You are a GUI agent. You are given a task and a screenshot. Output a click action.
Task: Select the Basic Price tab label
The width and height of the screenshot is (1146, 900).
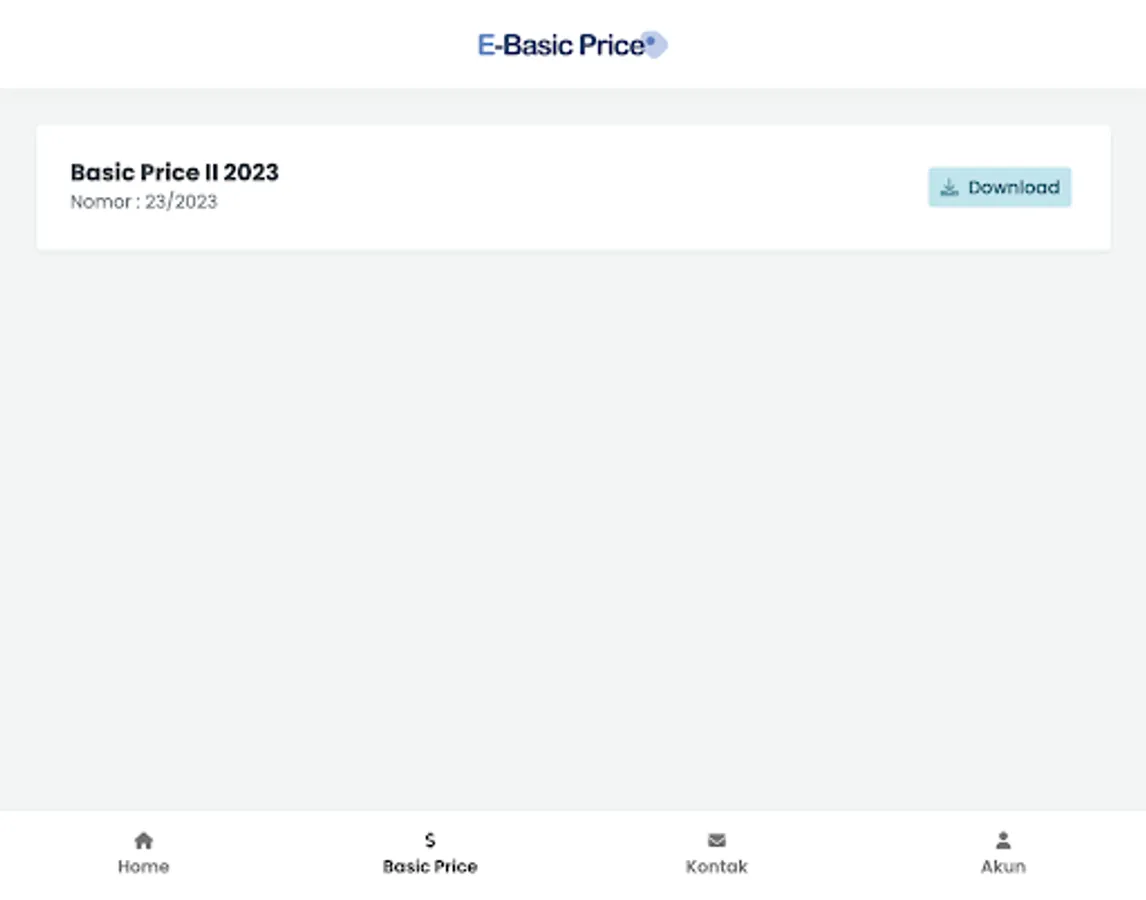coord(430,867)
